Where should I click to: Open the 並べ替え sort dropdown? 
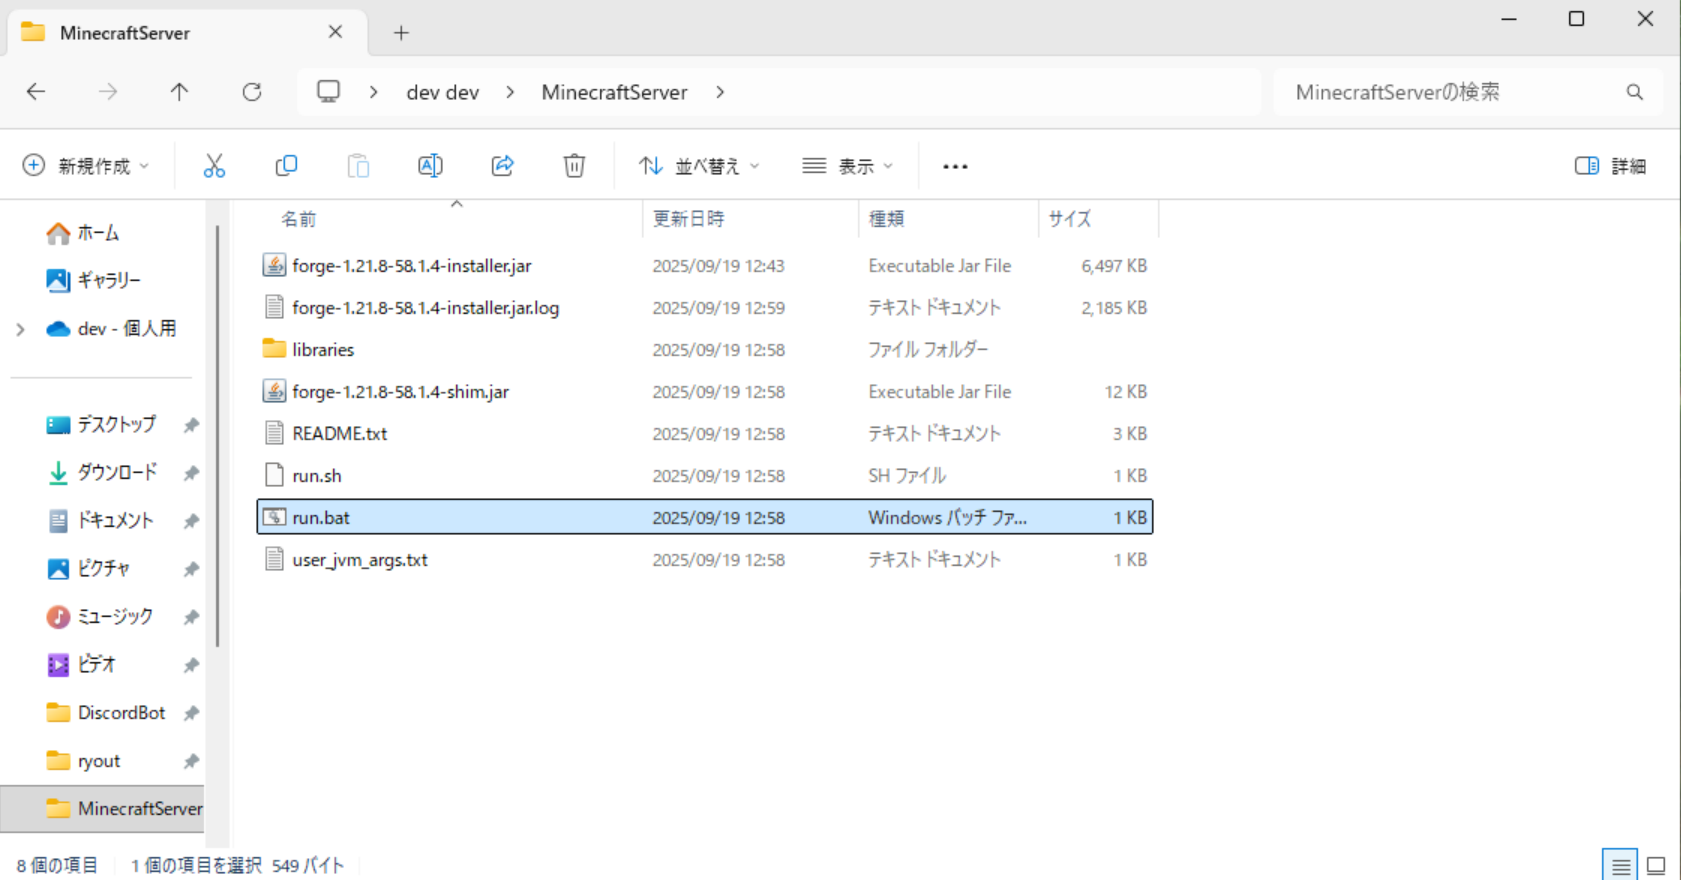click(699, 166)
